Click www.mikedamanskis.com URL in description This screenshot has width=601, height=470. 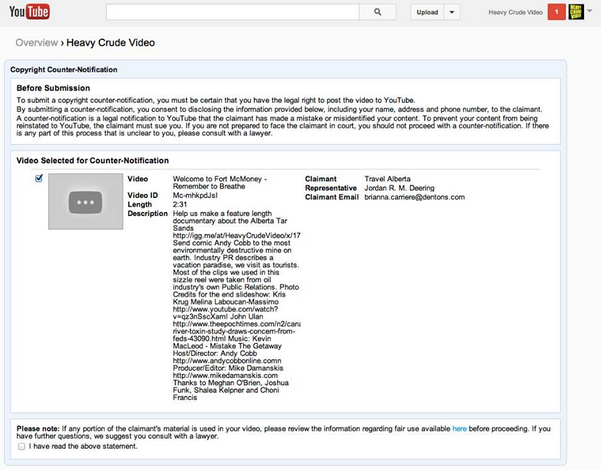225,375
